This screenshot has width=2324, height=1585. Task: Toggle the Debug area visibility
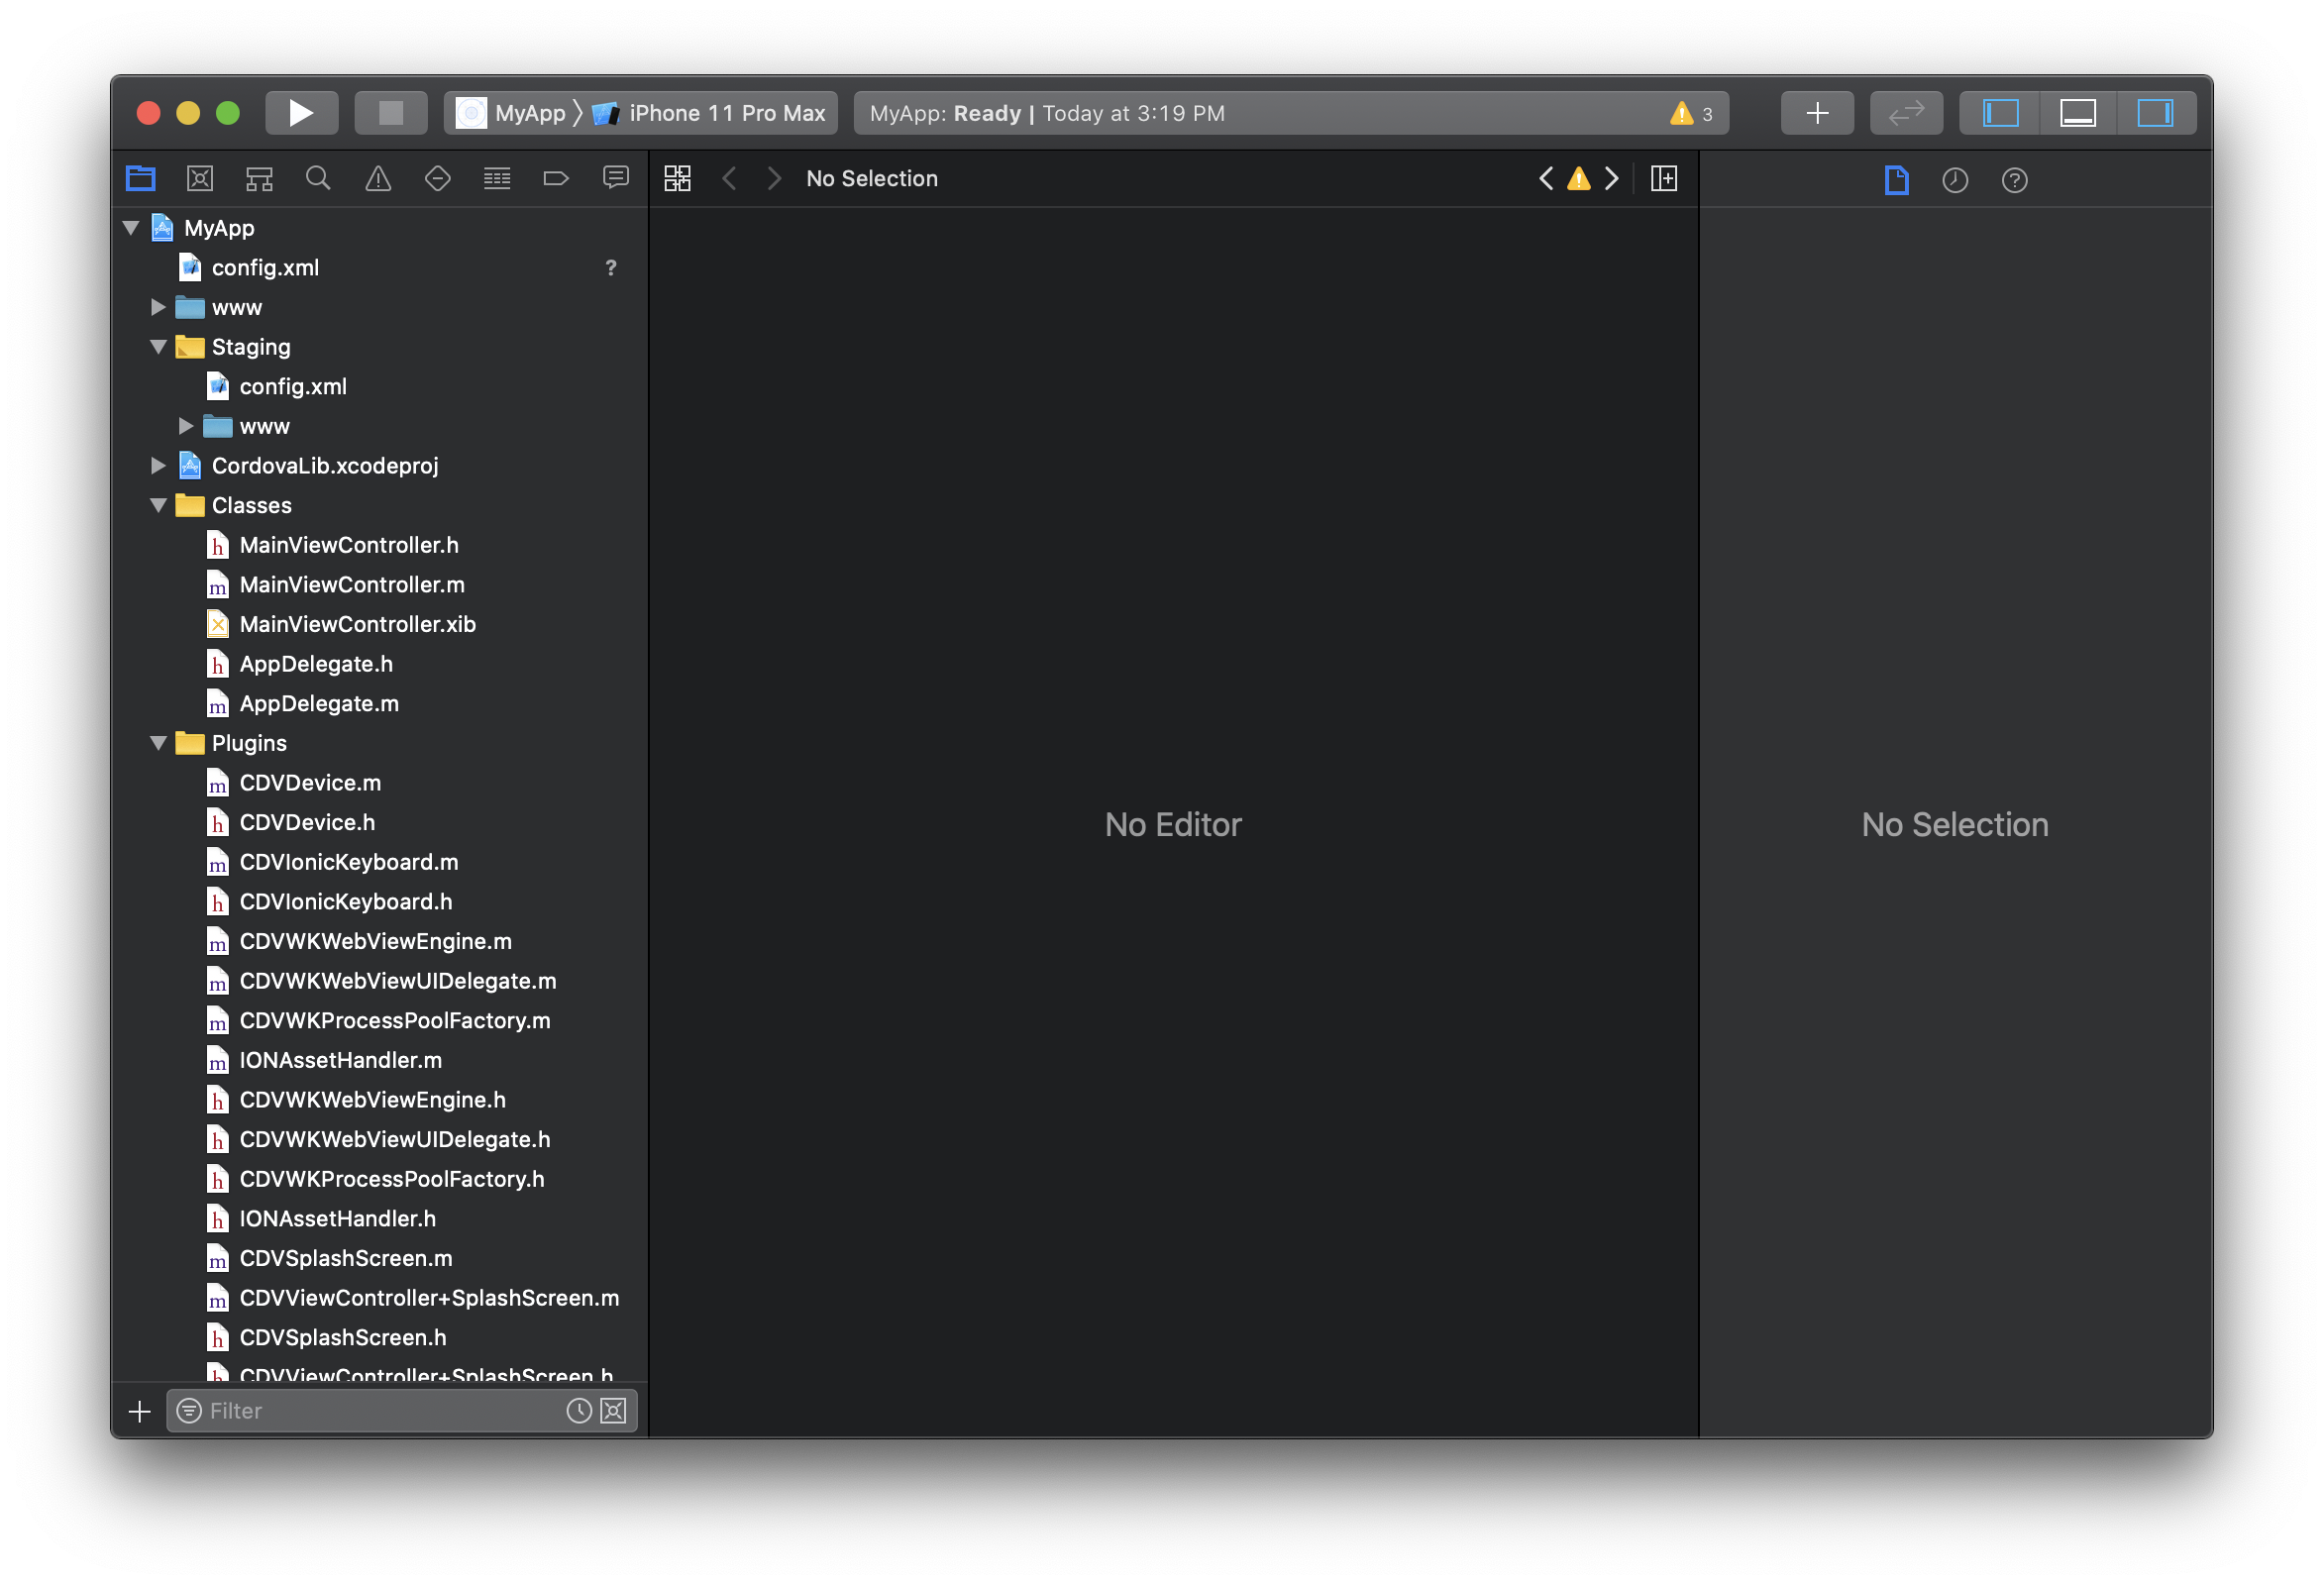point(2077,113)
